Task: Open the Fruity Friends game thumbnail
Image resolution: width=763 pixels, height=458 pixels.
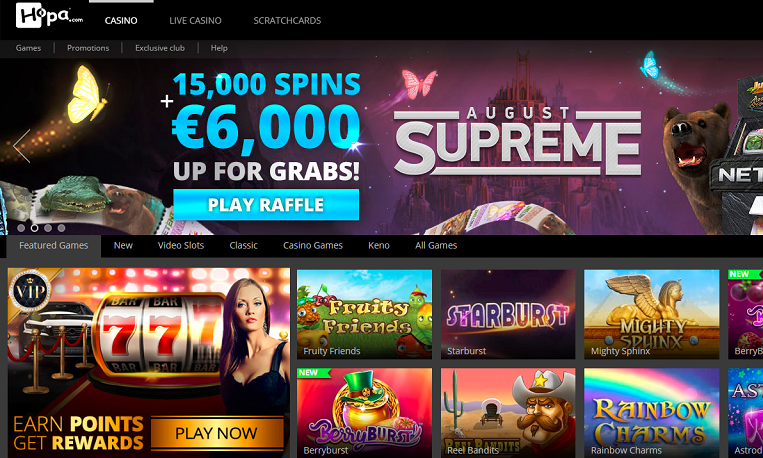Action: pos(364,314)
